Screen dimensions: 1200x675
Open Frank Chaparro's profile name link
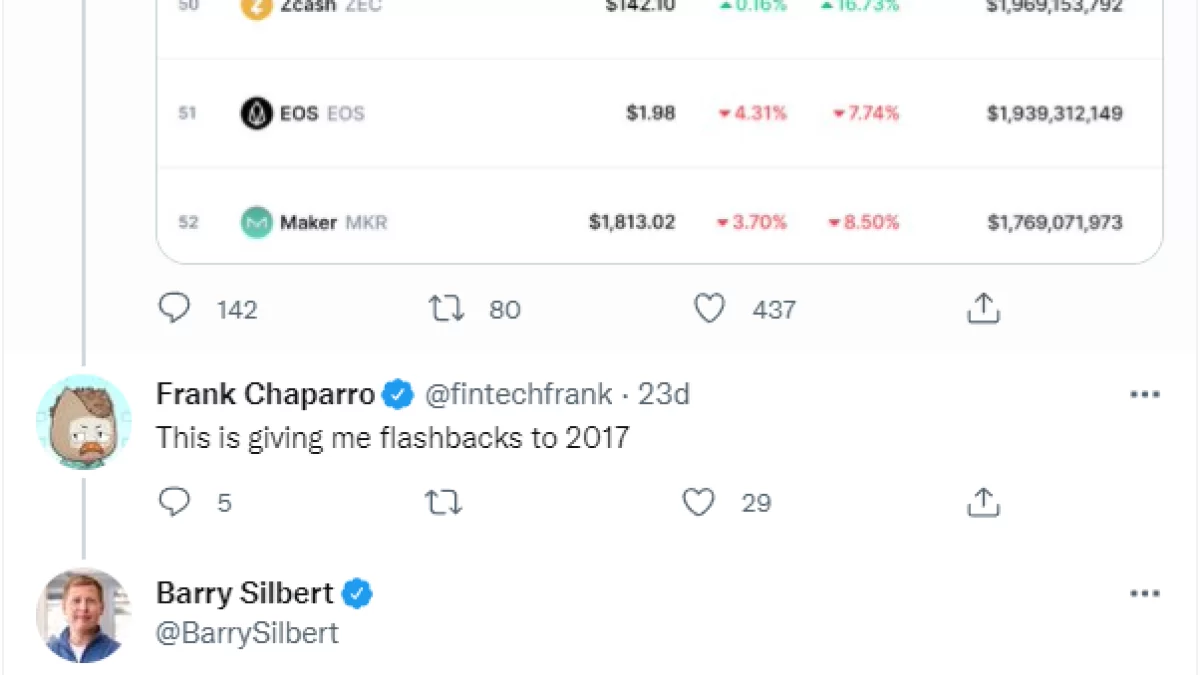[265, 395]
